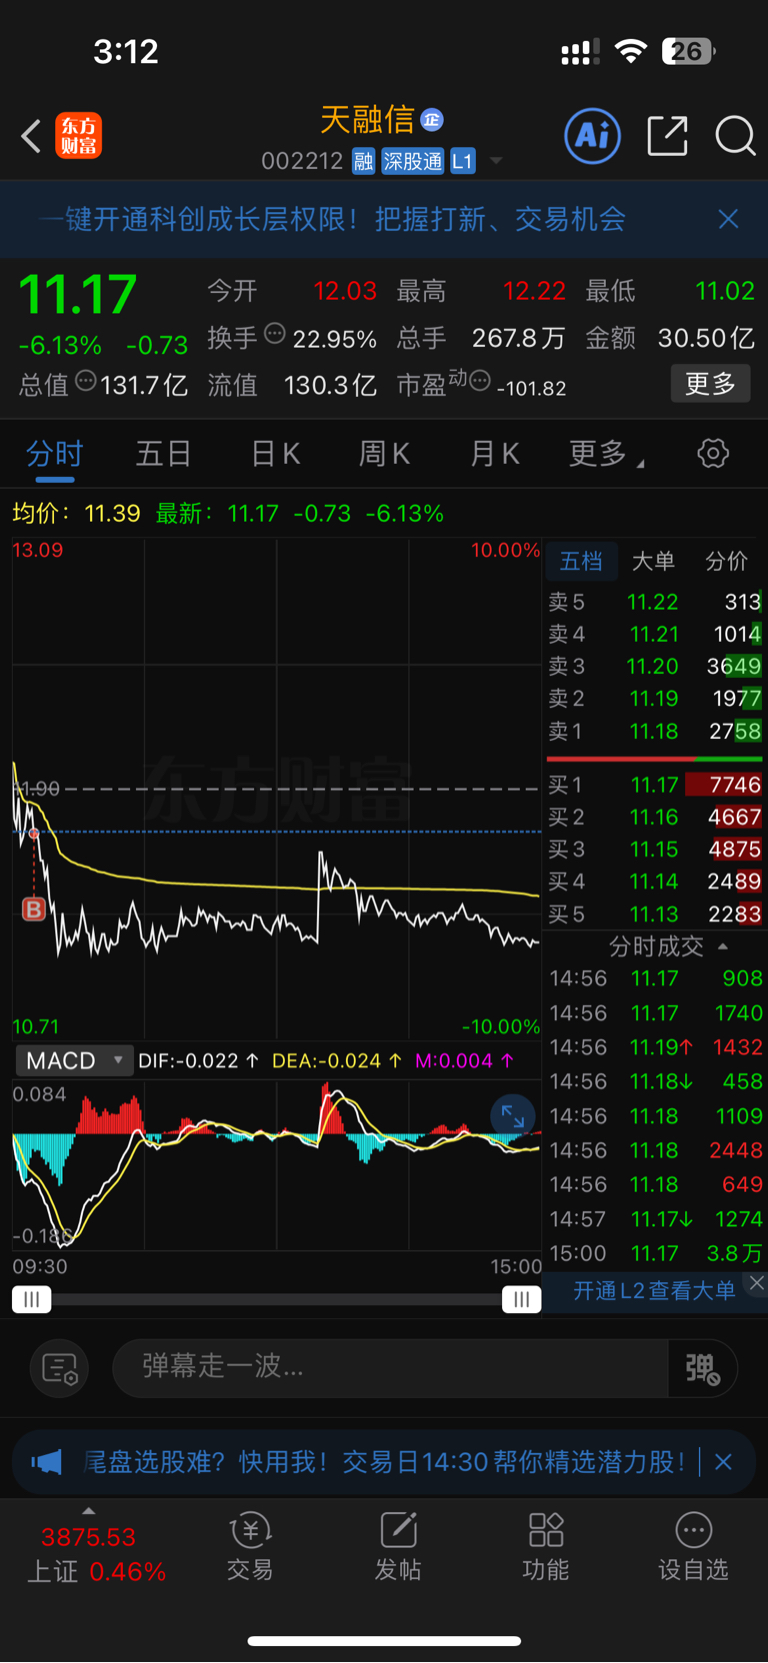The height and width of the screenshot is (1663, 768).
Task: Tap the 均价 11.39 label
Action: point(76,514)
